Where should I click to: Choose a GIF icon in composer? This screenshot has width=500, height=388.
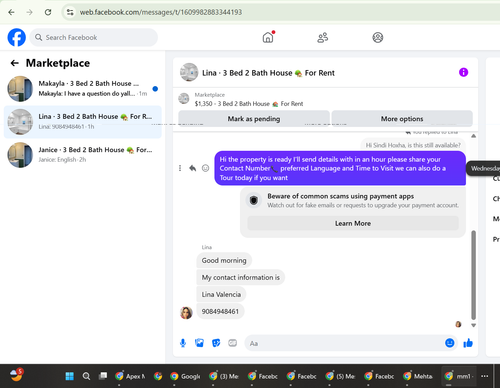(232, 343)
